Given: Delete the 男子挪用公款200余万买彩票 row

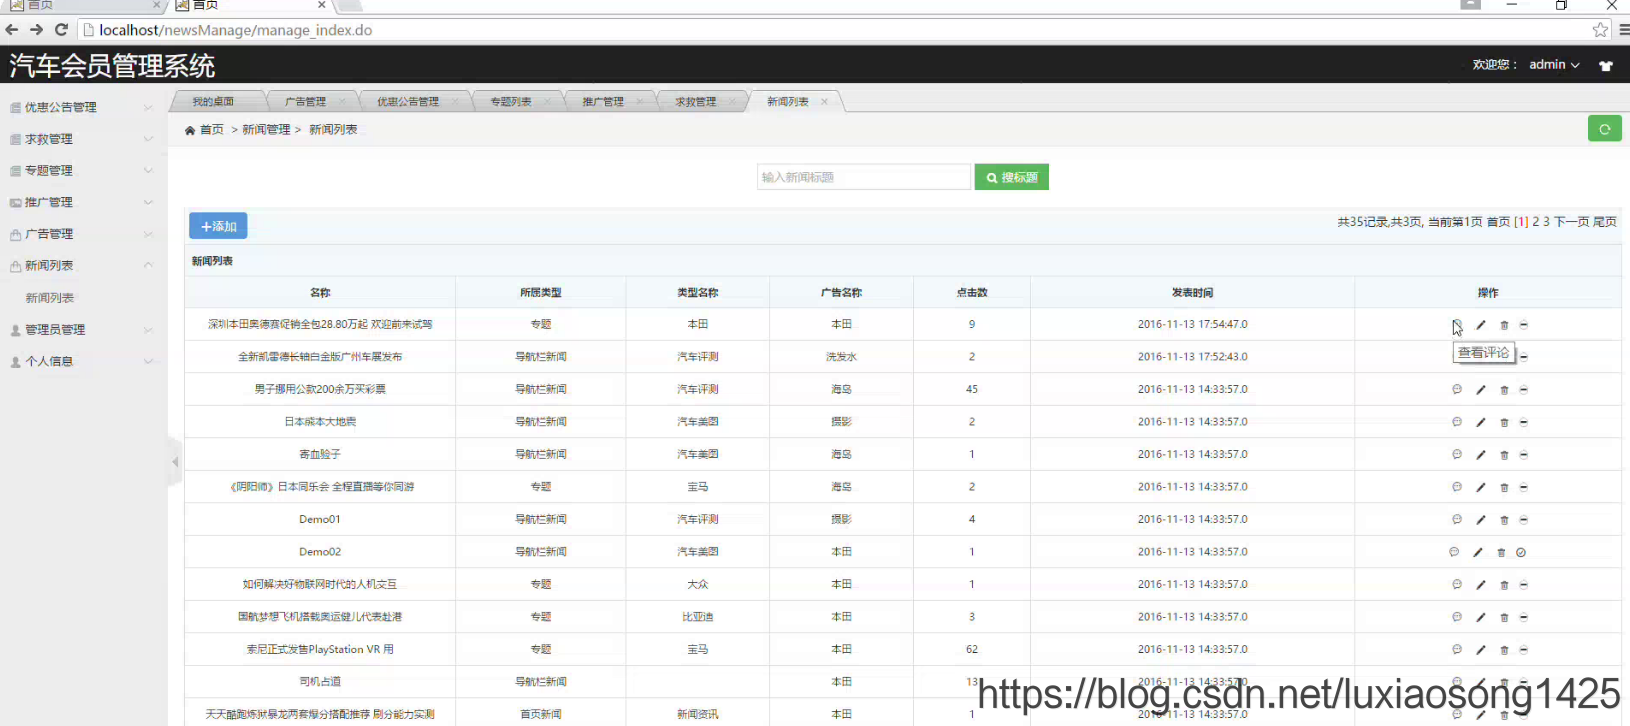Looking at the screenshot, I should 1504,390.
